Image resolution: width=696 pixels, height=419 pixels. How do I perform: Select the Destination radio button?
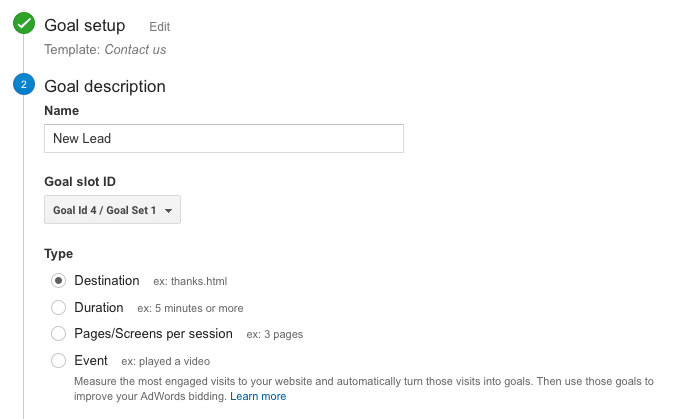pyautogui.click(x=58, y=281)
